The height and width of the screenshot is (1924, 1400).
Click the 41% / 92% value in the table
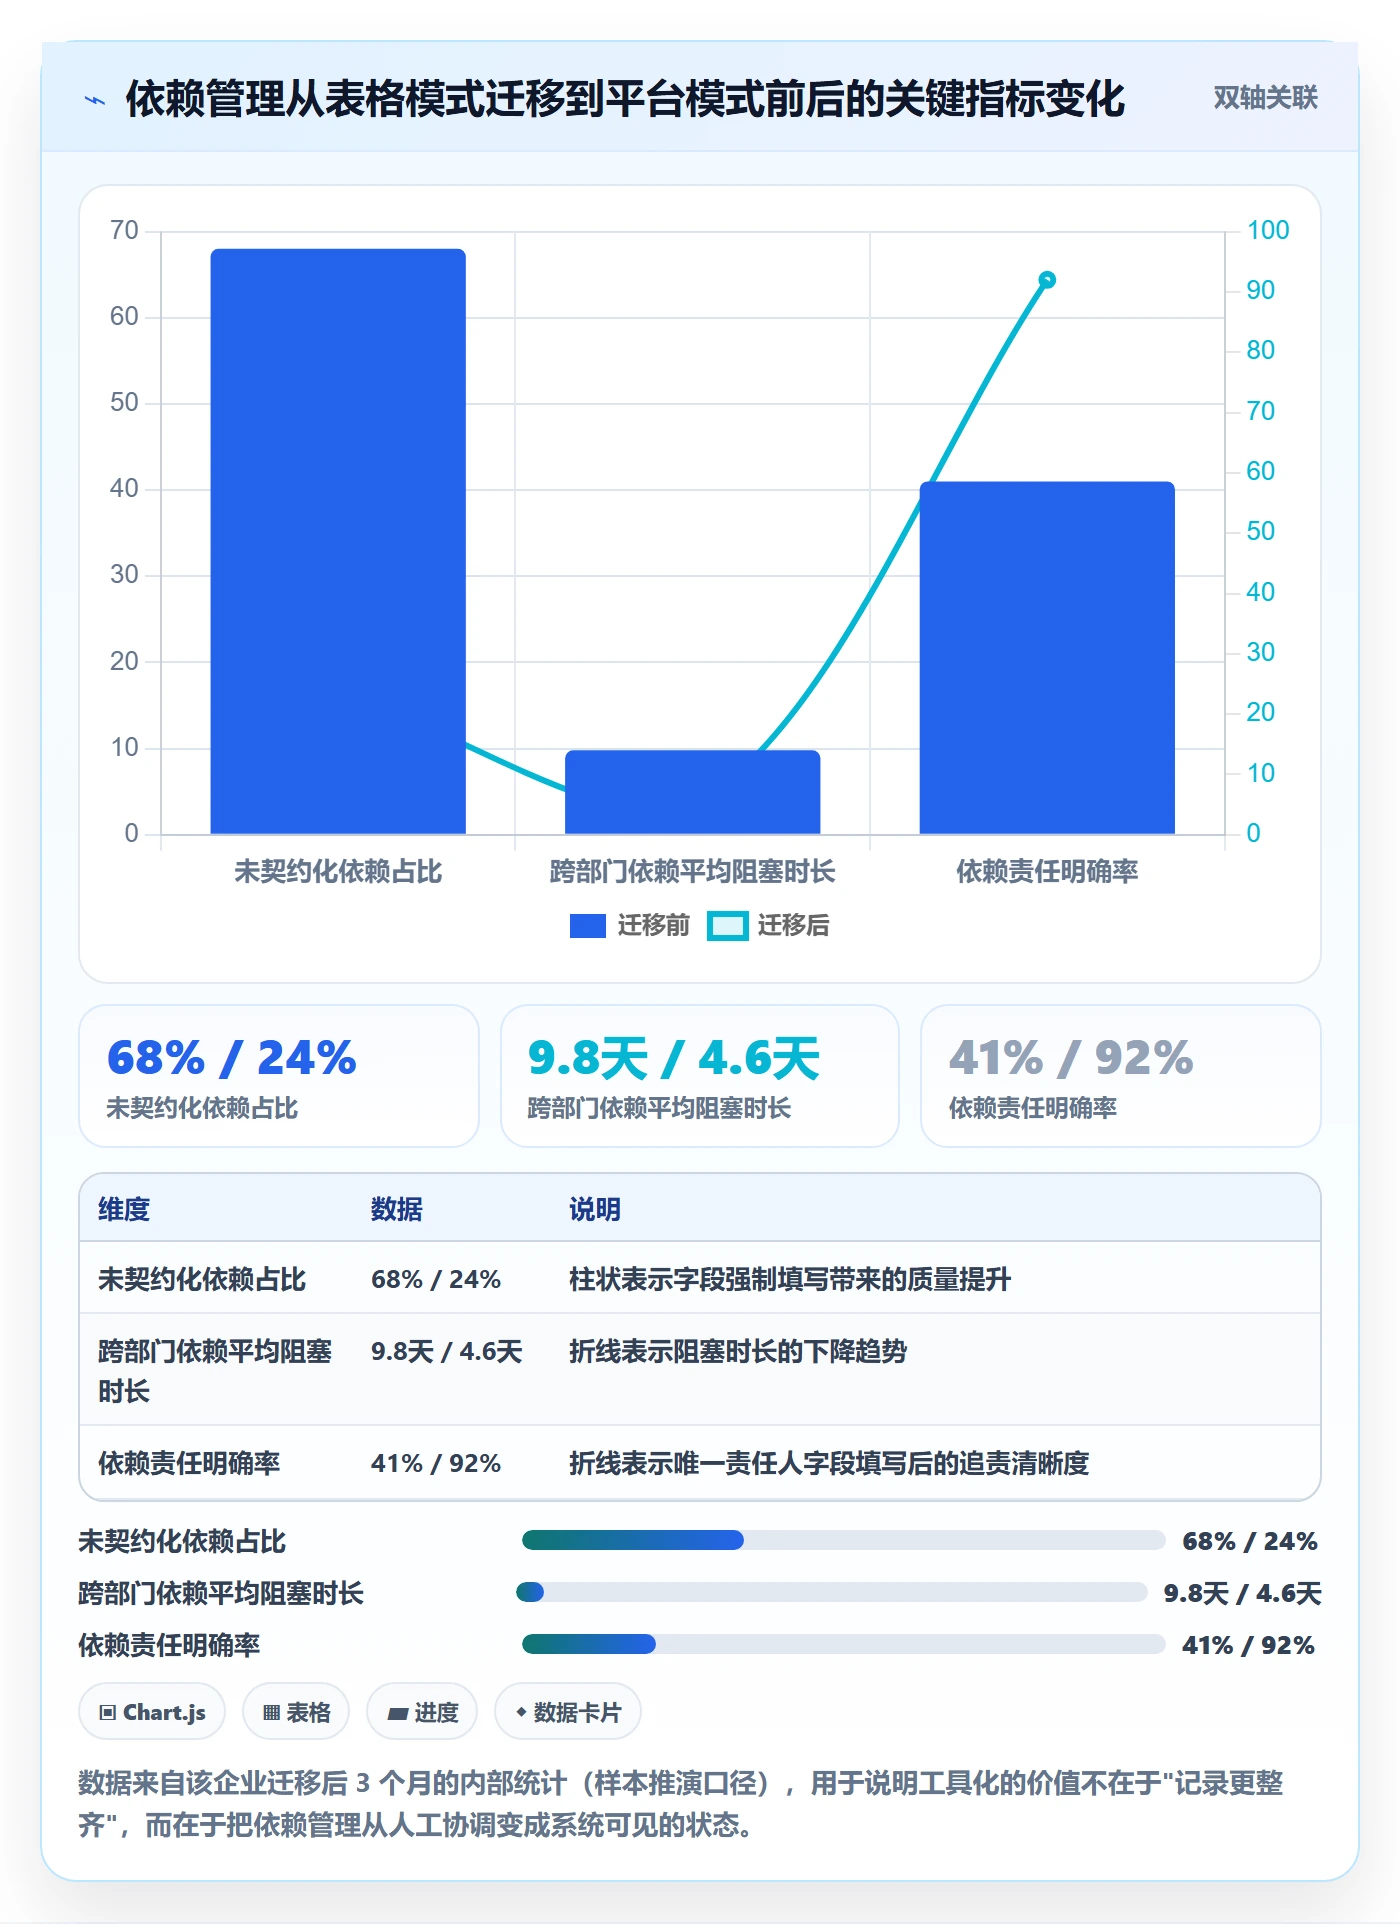coord(436,1463)
